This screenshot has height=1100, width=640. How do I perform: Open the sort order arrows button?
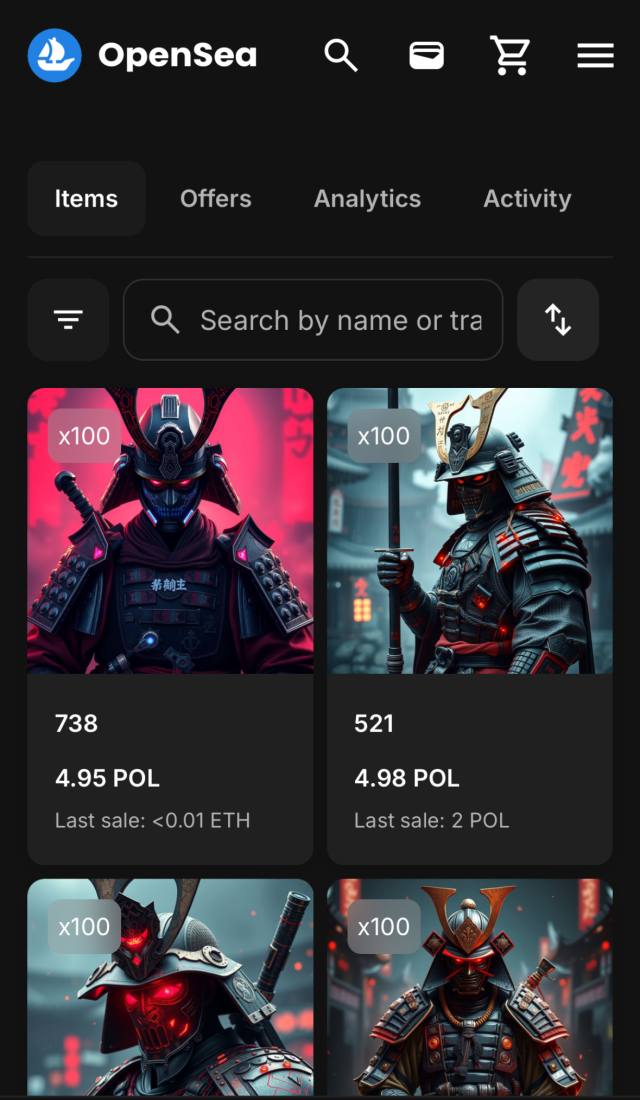coord(558,320)
